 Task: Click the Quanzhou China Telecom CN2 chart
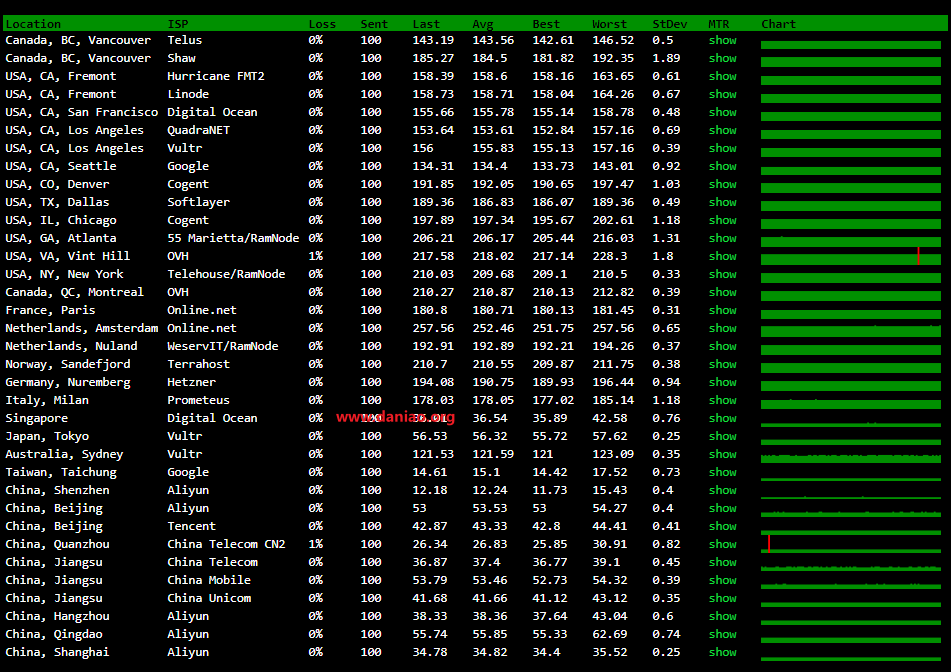tap(851, 544)
